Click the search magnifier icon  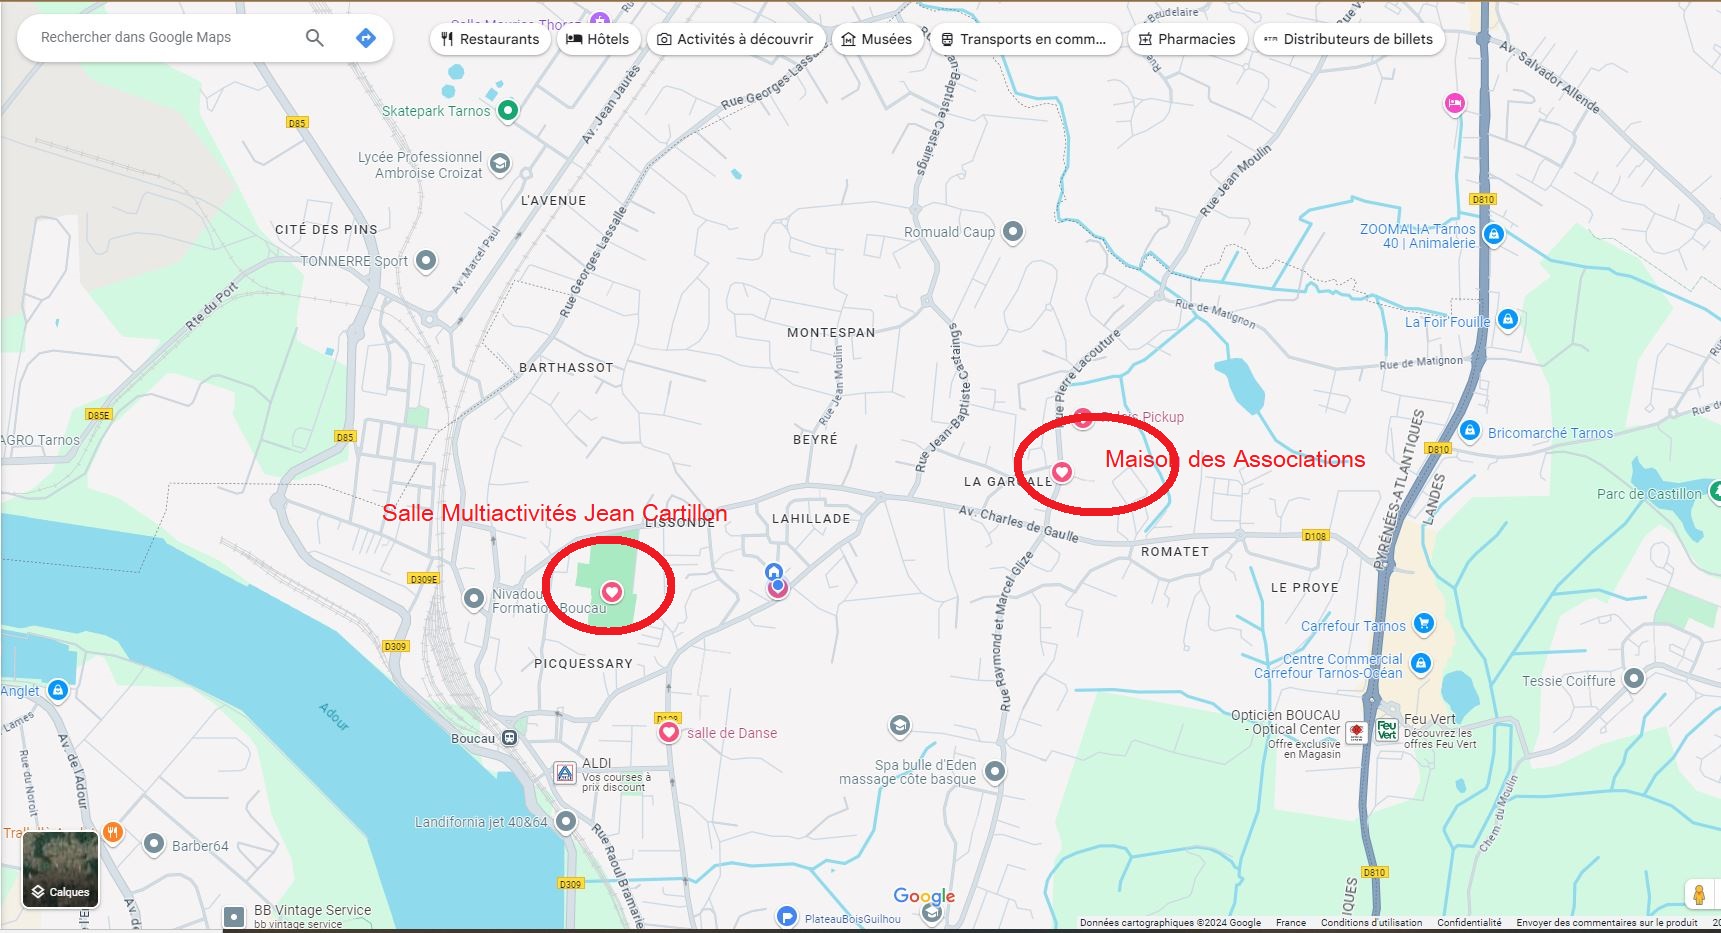(x=314, y=38)
